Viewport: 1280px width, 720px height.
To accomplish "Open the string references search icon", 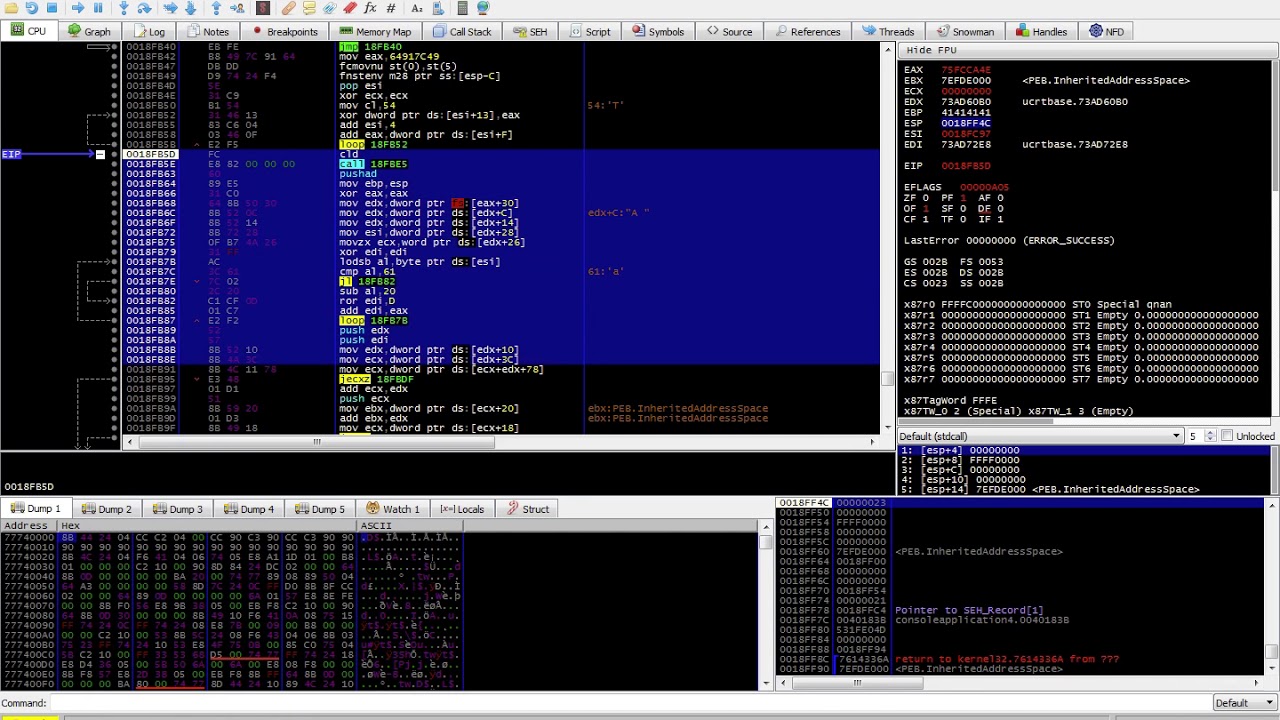I will [x=417, y=8].
